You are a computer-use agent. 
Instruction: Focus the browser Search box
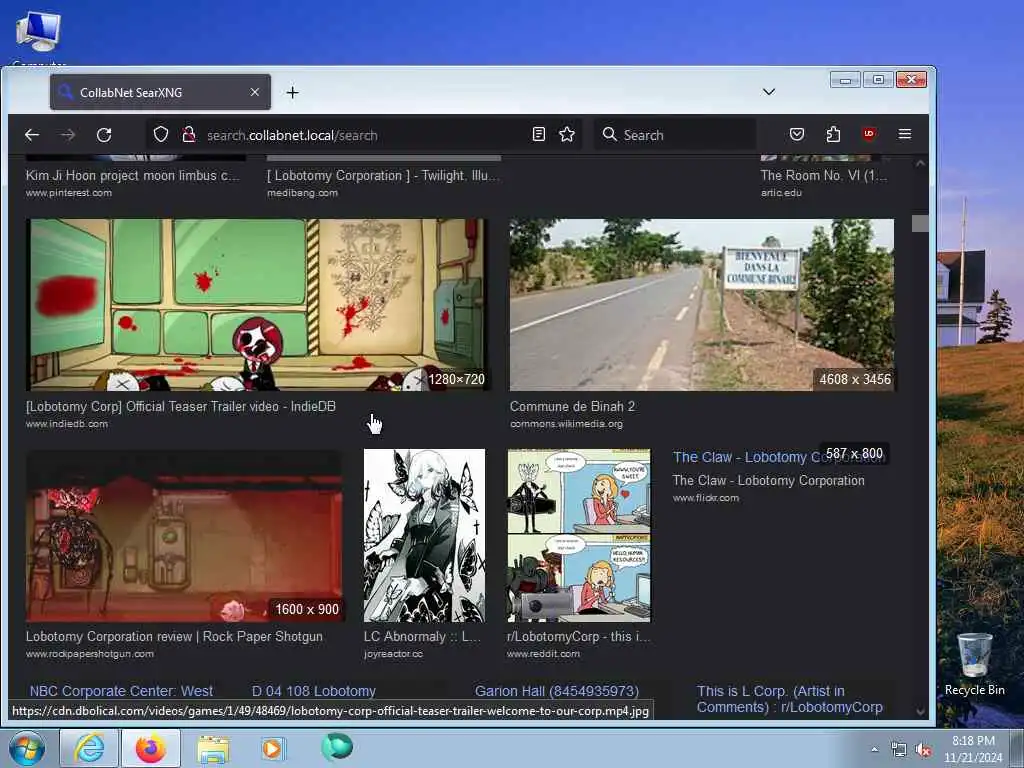coord(675,135)
